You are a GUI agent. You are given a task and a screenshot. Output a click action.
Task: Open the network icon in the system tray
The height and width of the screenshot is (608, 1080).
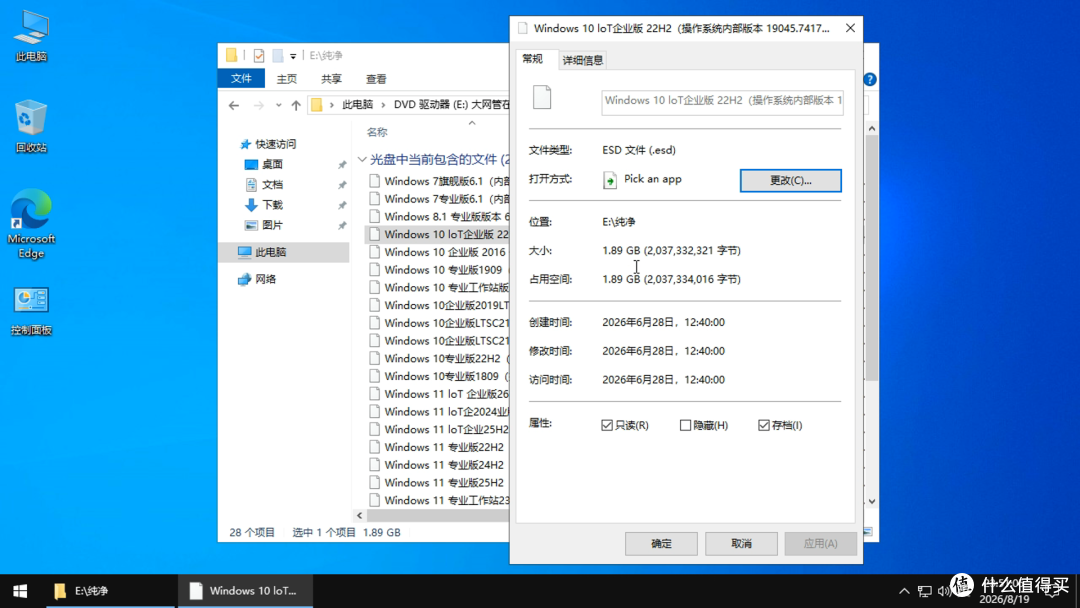(x=924, y=591)
